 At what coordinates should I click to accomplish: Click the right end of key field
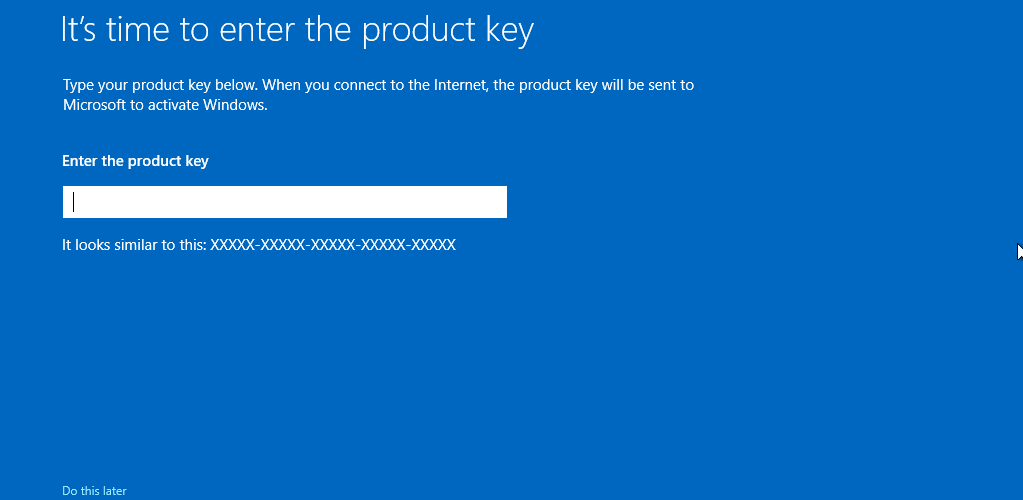[x=496, y=202]
